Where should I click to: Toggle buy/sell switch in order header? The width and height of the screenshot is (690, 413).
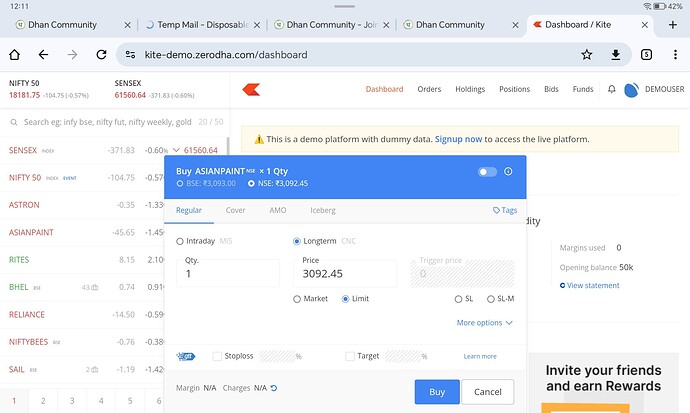coord(487,172)
